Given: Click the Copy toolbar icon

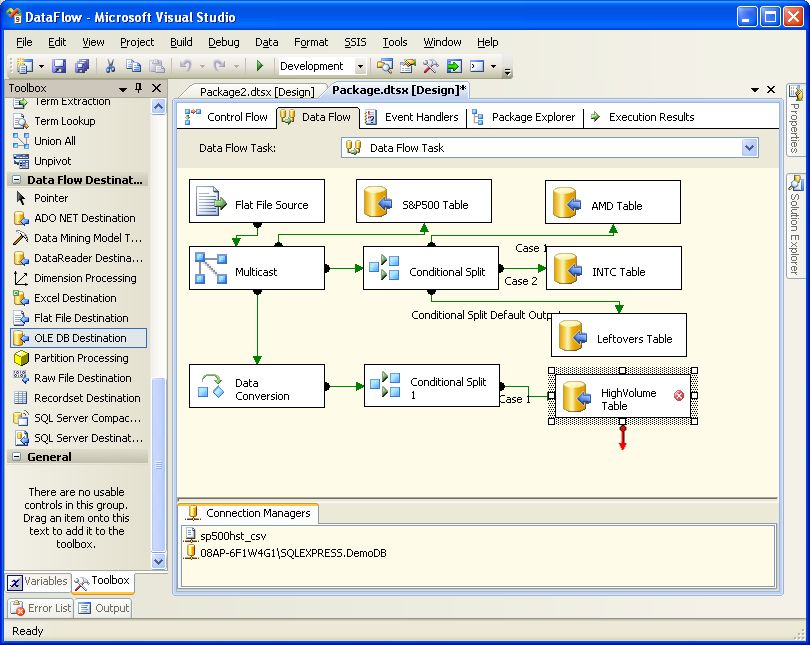Looking at the screenshot, I should point(133,66).
